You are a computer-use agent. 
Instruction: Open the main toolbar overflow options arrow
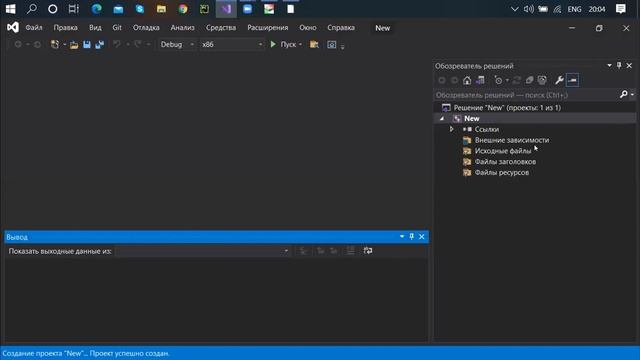342,47
